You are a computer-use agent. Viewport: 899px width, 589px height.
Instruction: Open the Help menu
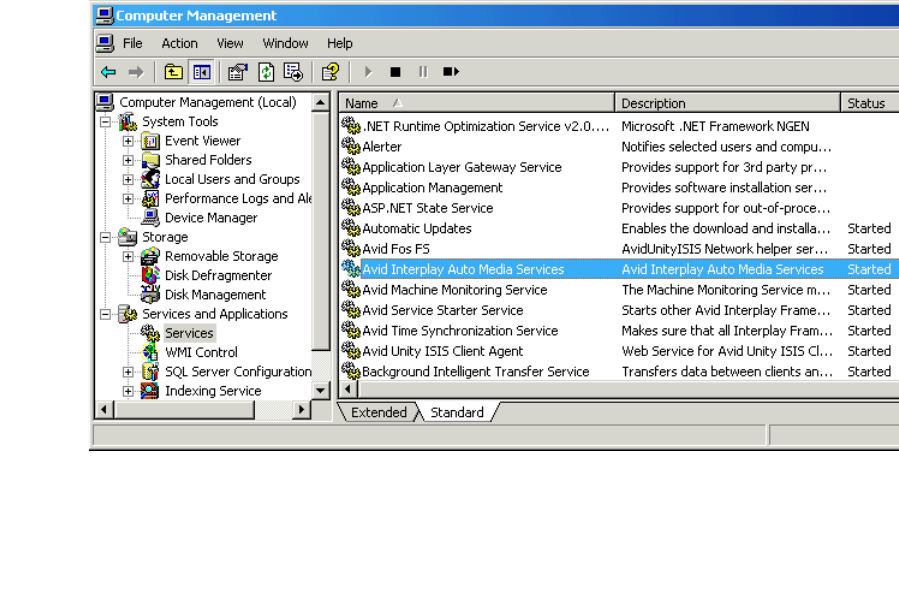point(340,44)
